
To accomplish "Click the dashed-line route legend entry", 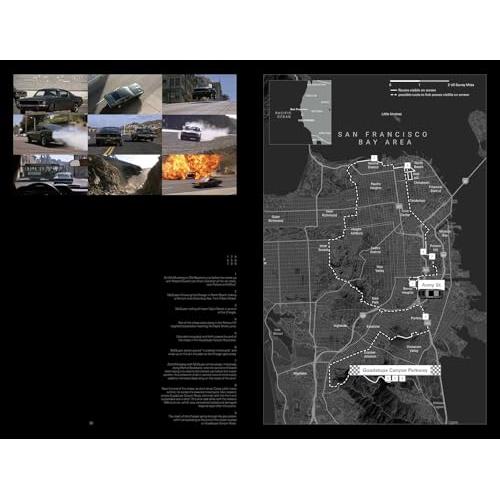I will (430, 95).
